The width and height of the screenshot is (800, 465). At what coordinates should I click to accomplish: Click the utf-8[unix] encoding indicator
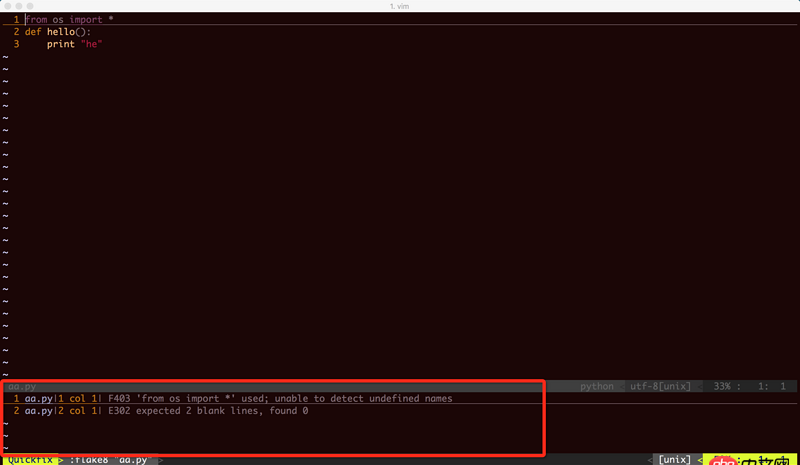point(660,386)
